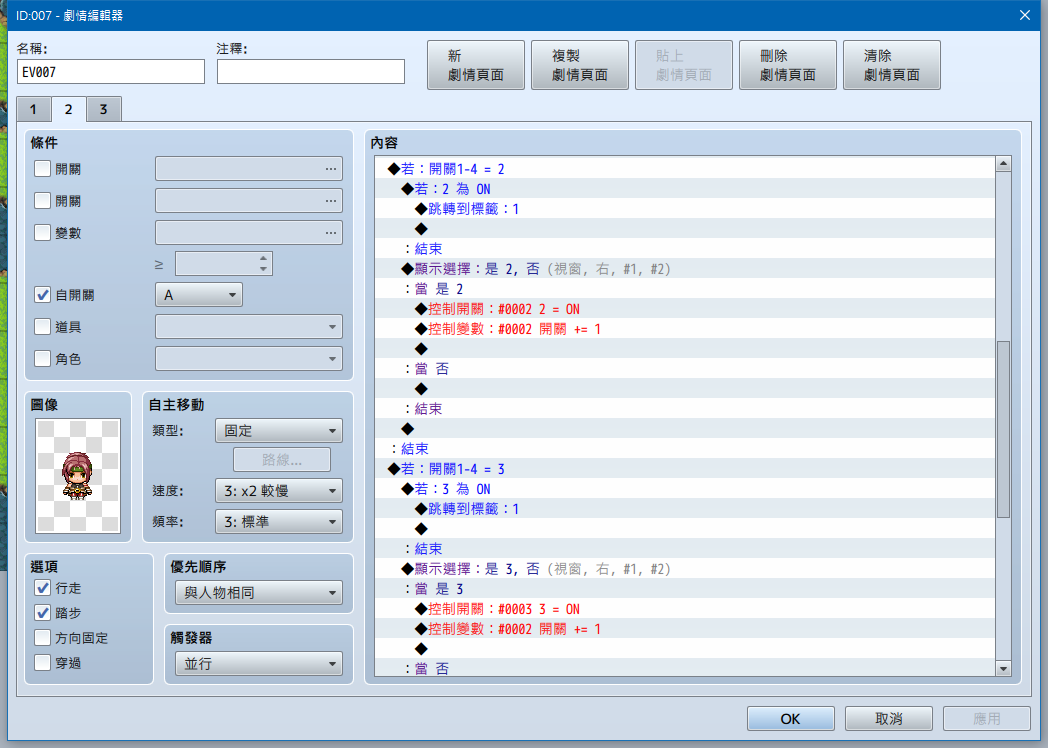Click the 複製劇情頁面 button
Viewport: 1048px width, 748px height.
579,65
